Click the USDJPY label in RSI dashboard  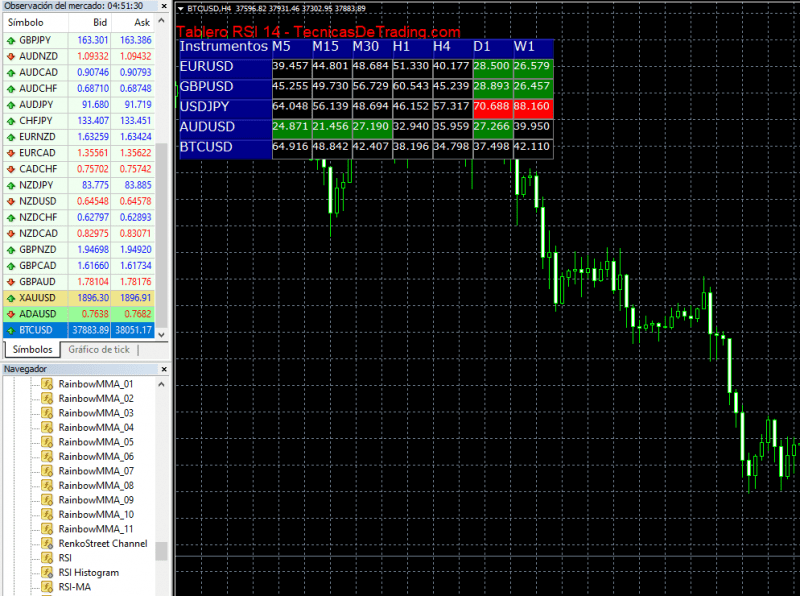click(205, 107)
